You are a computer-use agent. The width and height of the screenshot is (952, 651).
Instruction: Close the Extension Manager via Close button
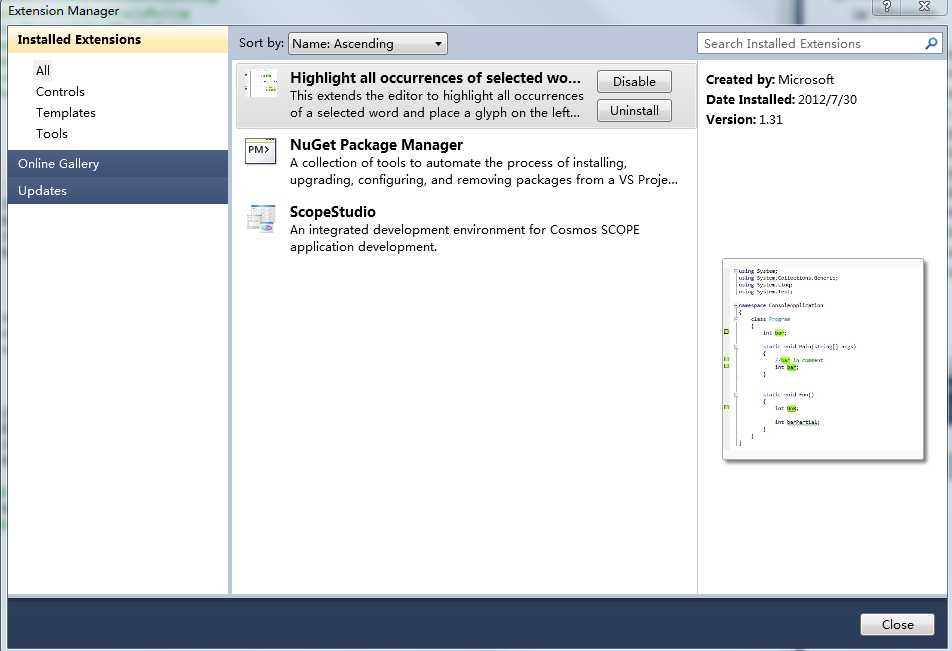[897, 624]
